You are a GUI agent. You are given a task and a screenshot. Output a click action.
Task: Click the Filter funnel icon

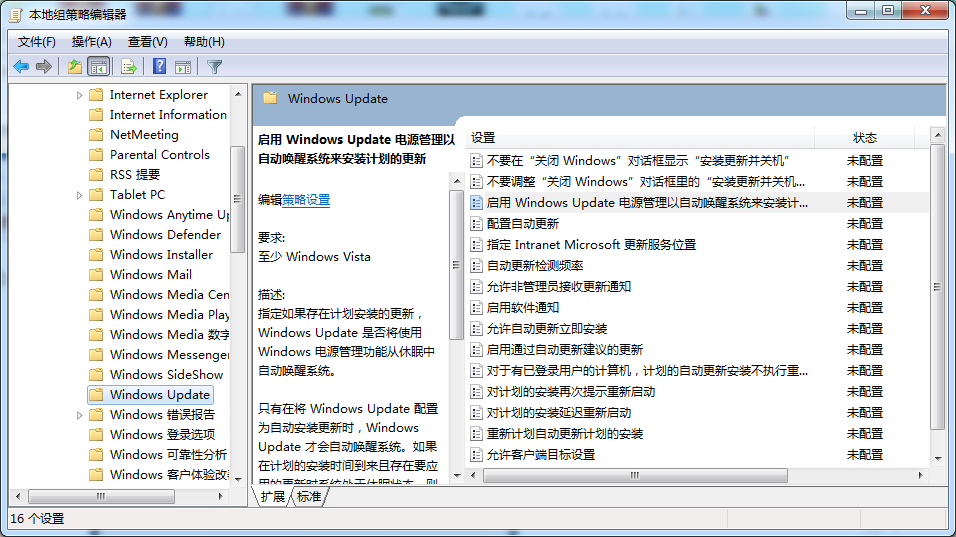(214, 67)
